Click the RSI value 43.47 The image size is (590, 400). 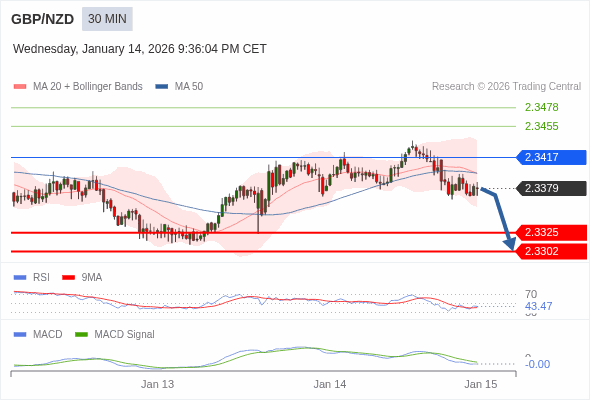pyautogui.click(x=538, y=306)
